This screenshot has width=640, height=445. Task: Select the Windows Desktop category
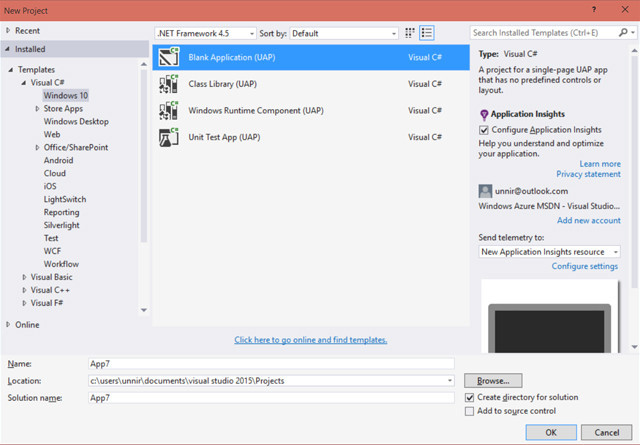coord(76,122)
